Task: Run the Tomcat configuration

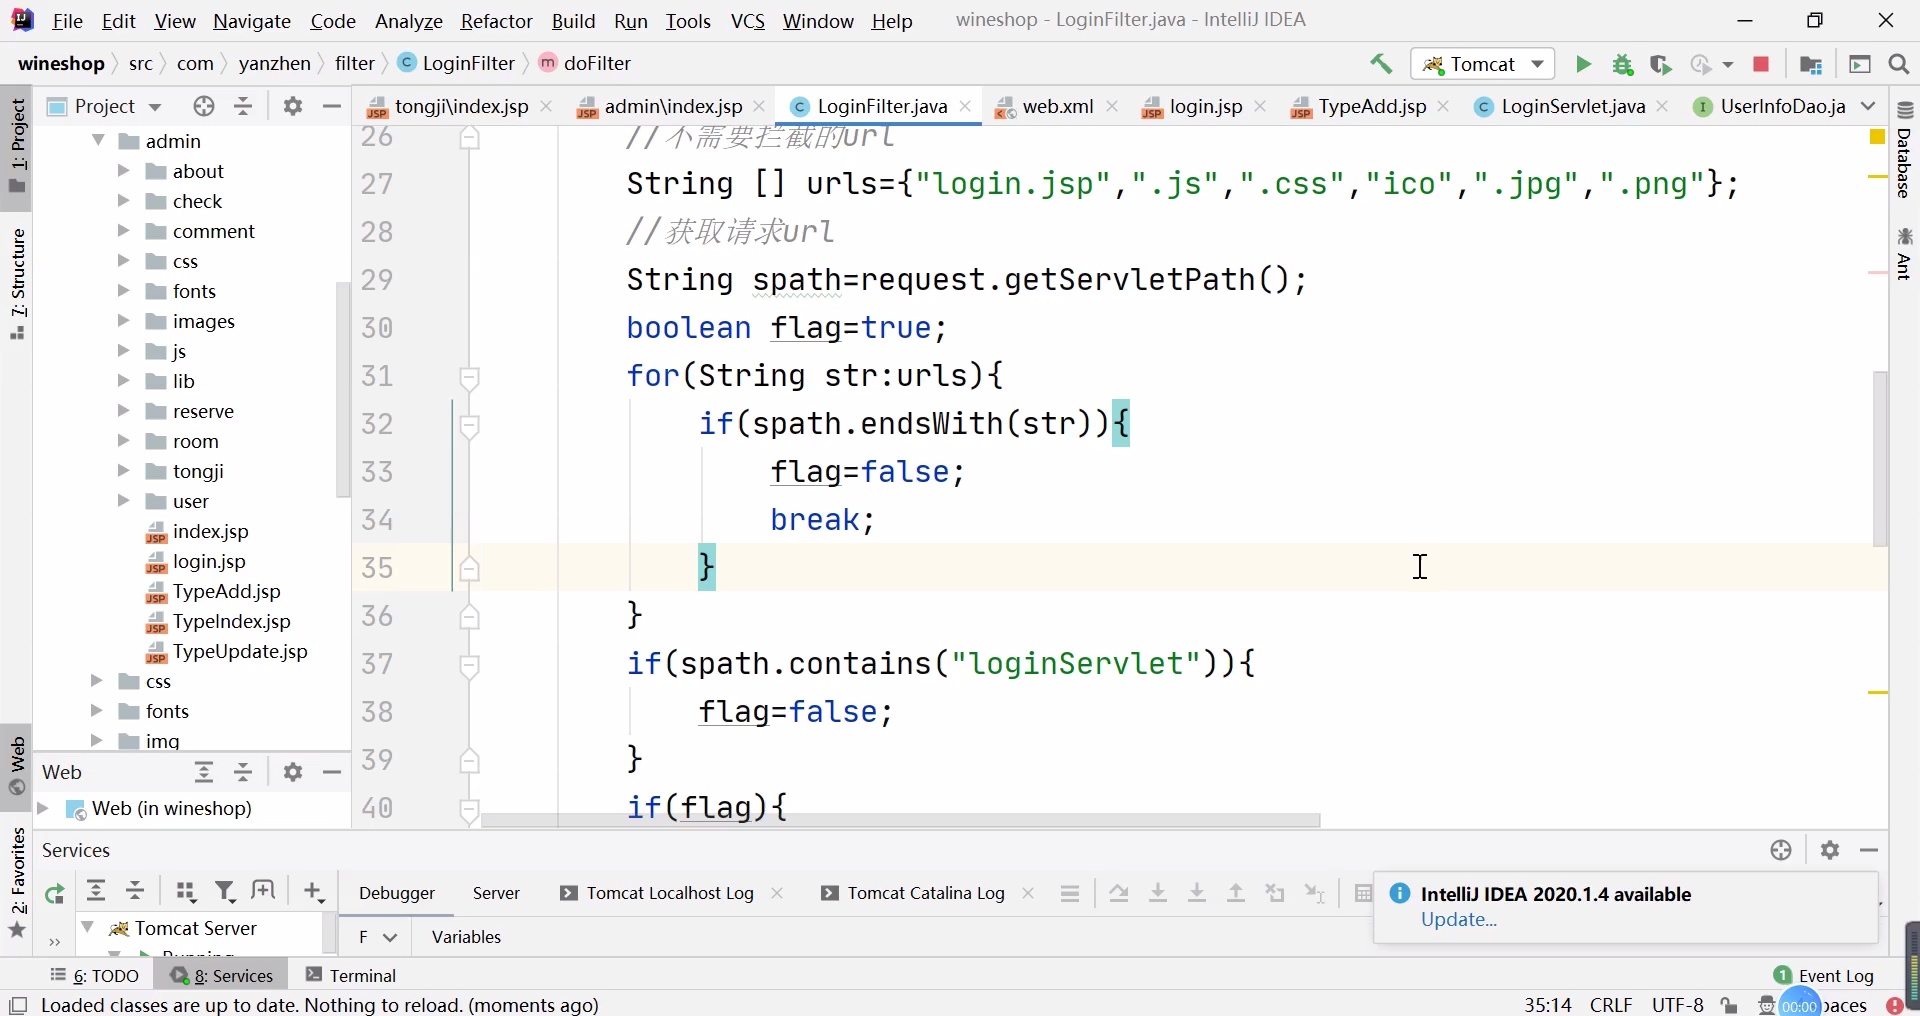Action: pyautogui.click(x=1584, y=64)
